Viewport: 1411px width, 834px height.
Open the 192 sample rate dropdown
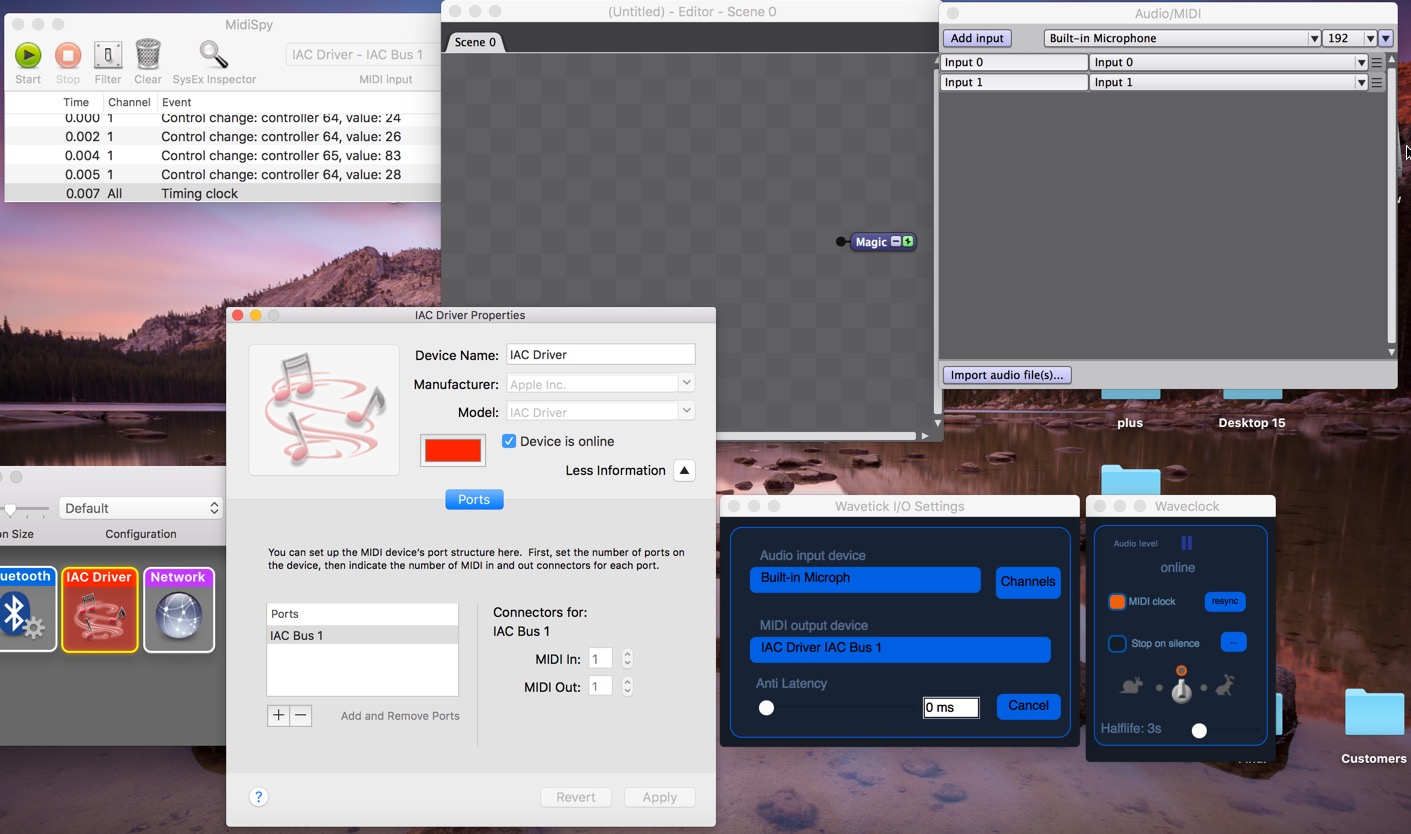(x=1350, y=38)
